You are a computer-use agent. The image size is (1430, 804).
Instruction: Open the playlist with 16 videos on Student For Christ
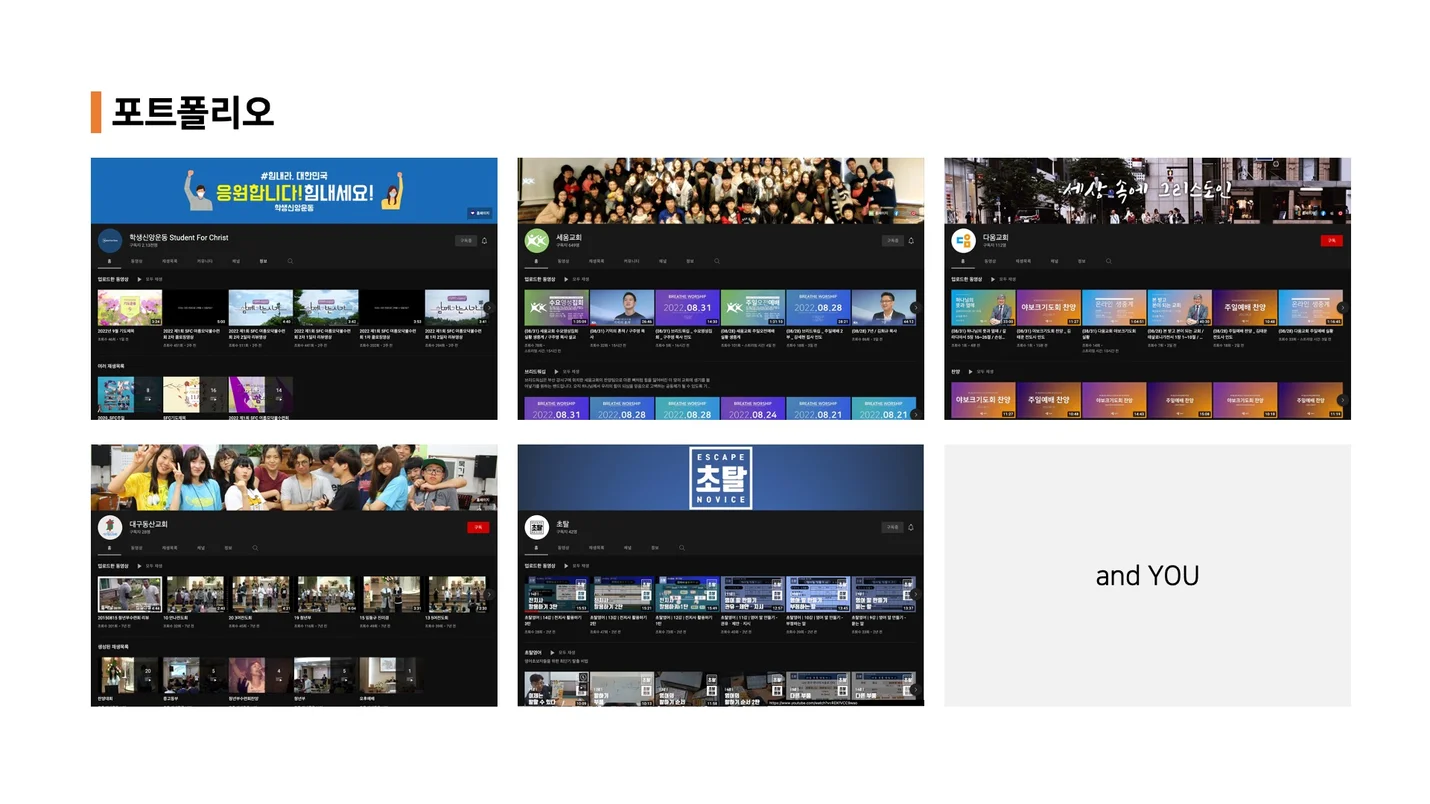tap(195, 395)
